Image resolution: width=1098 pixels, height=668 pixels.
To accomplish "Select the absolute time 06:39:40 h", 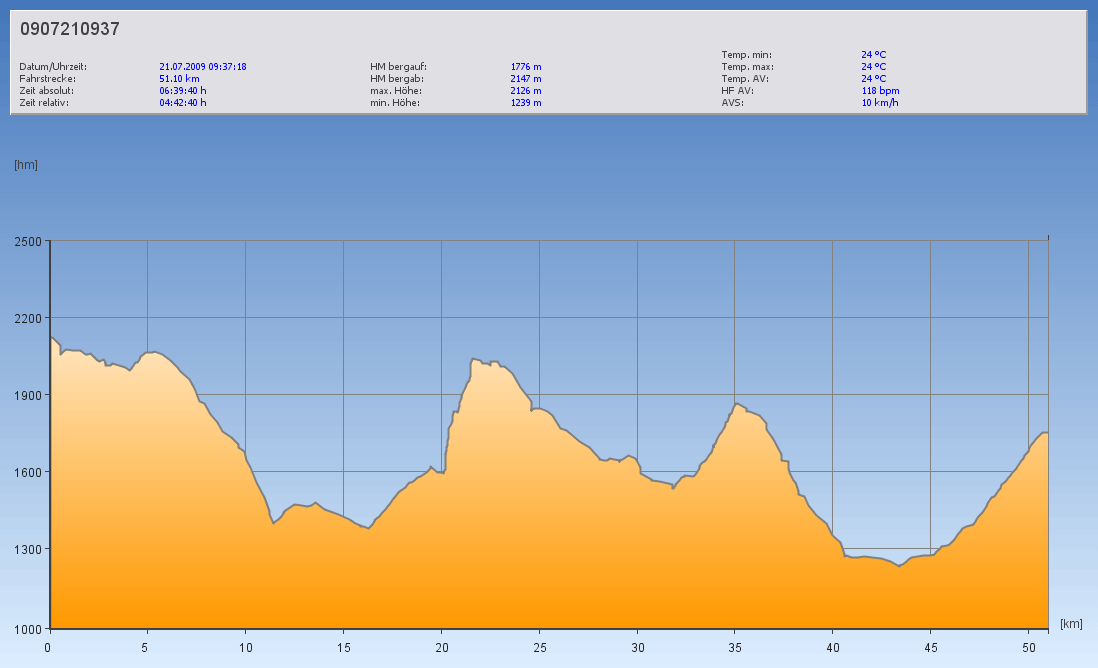I will pos(183,91).
